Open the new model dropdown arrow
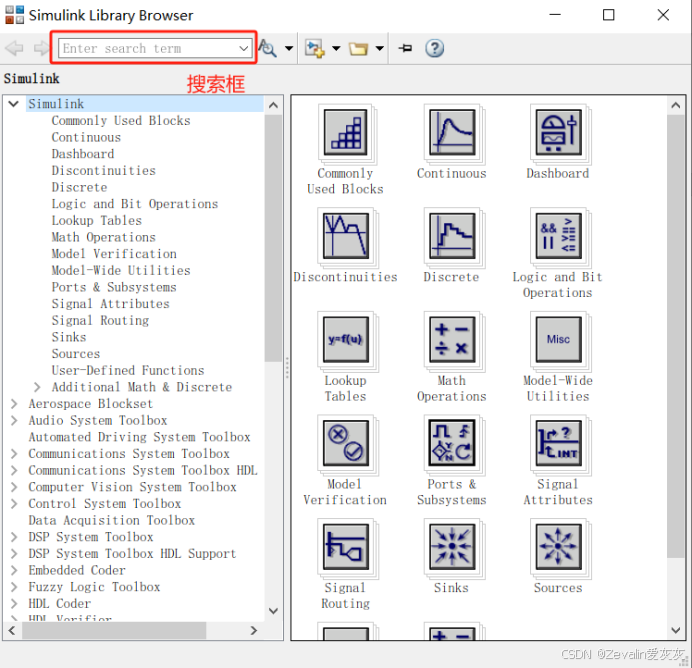This screenshot has height=668, width=692. click(336, 48)
